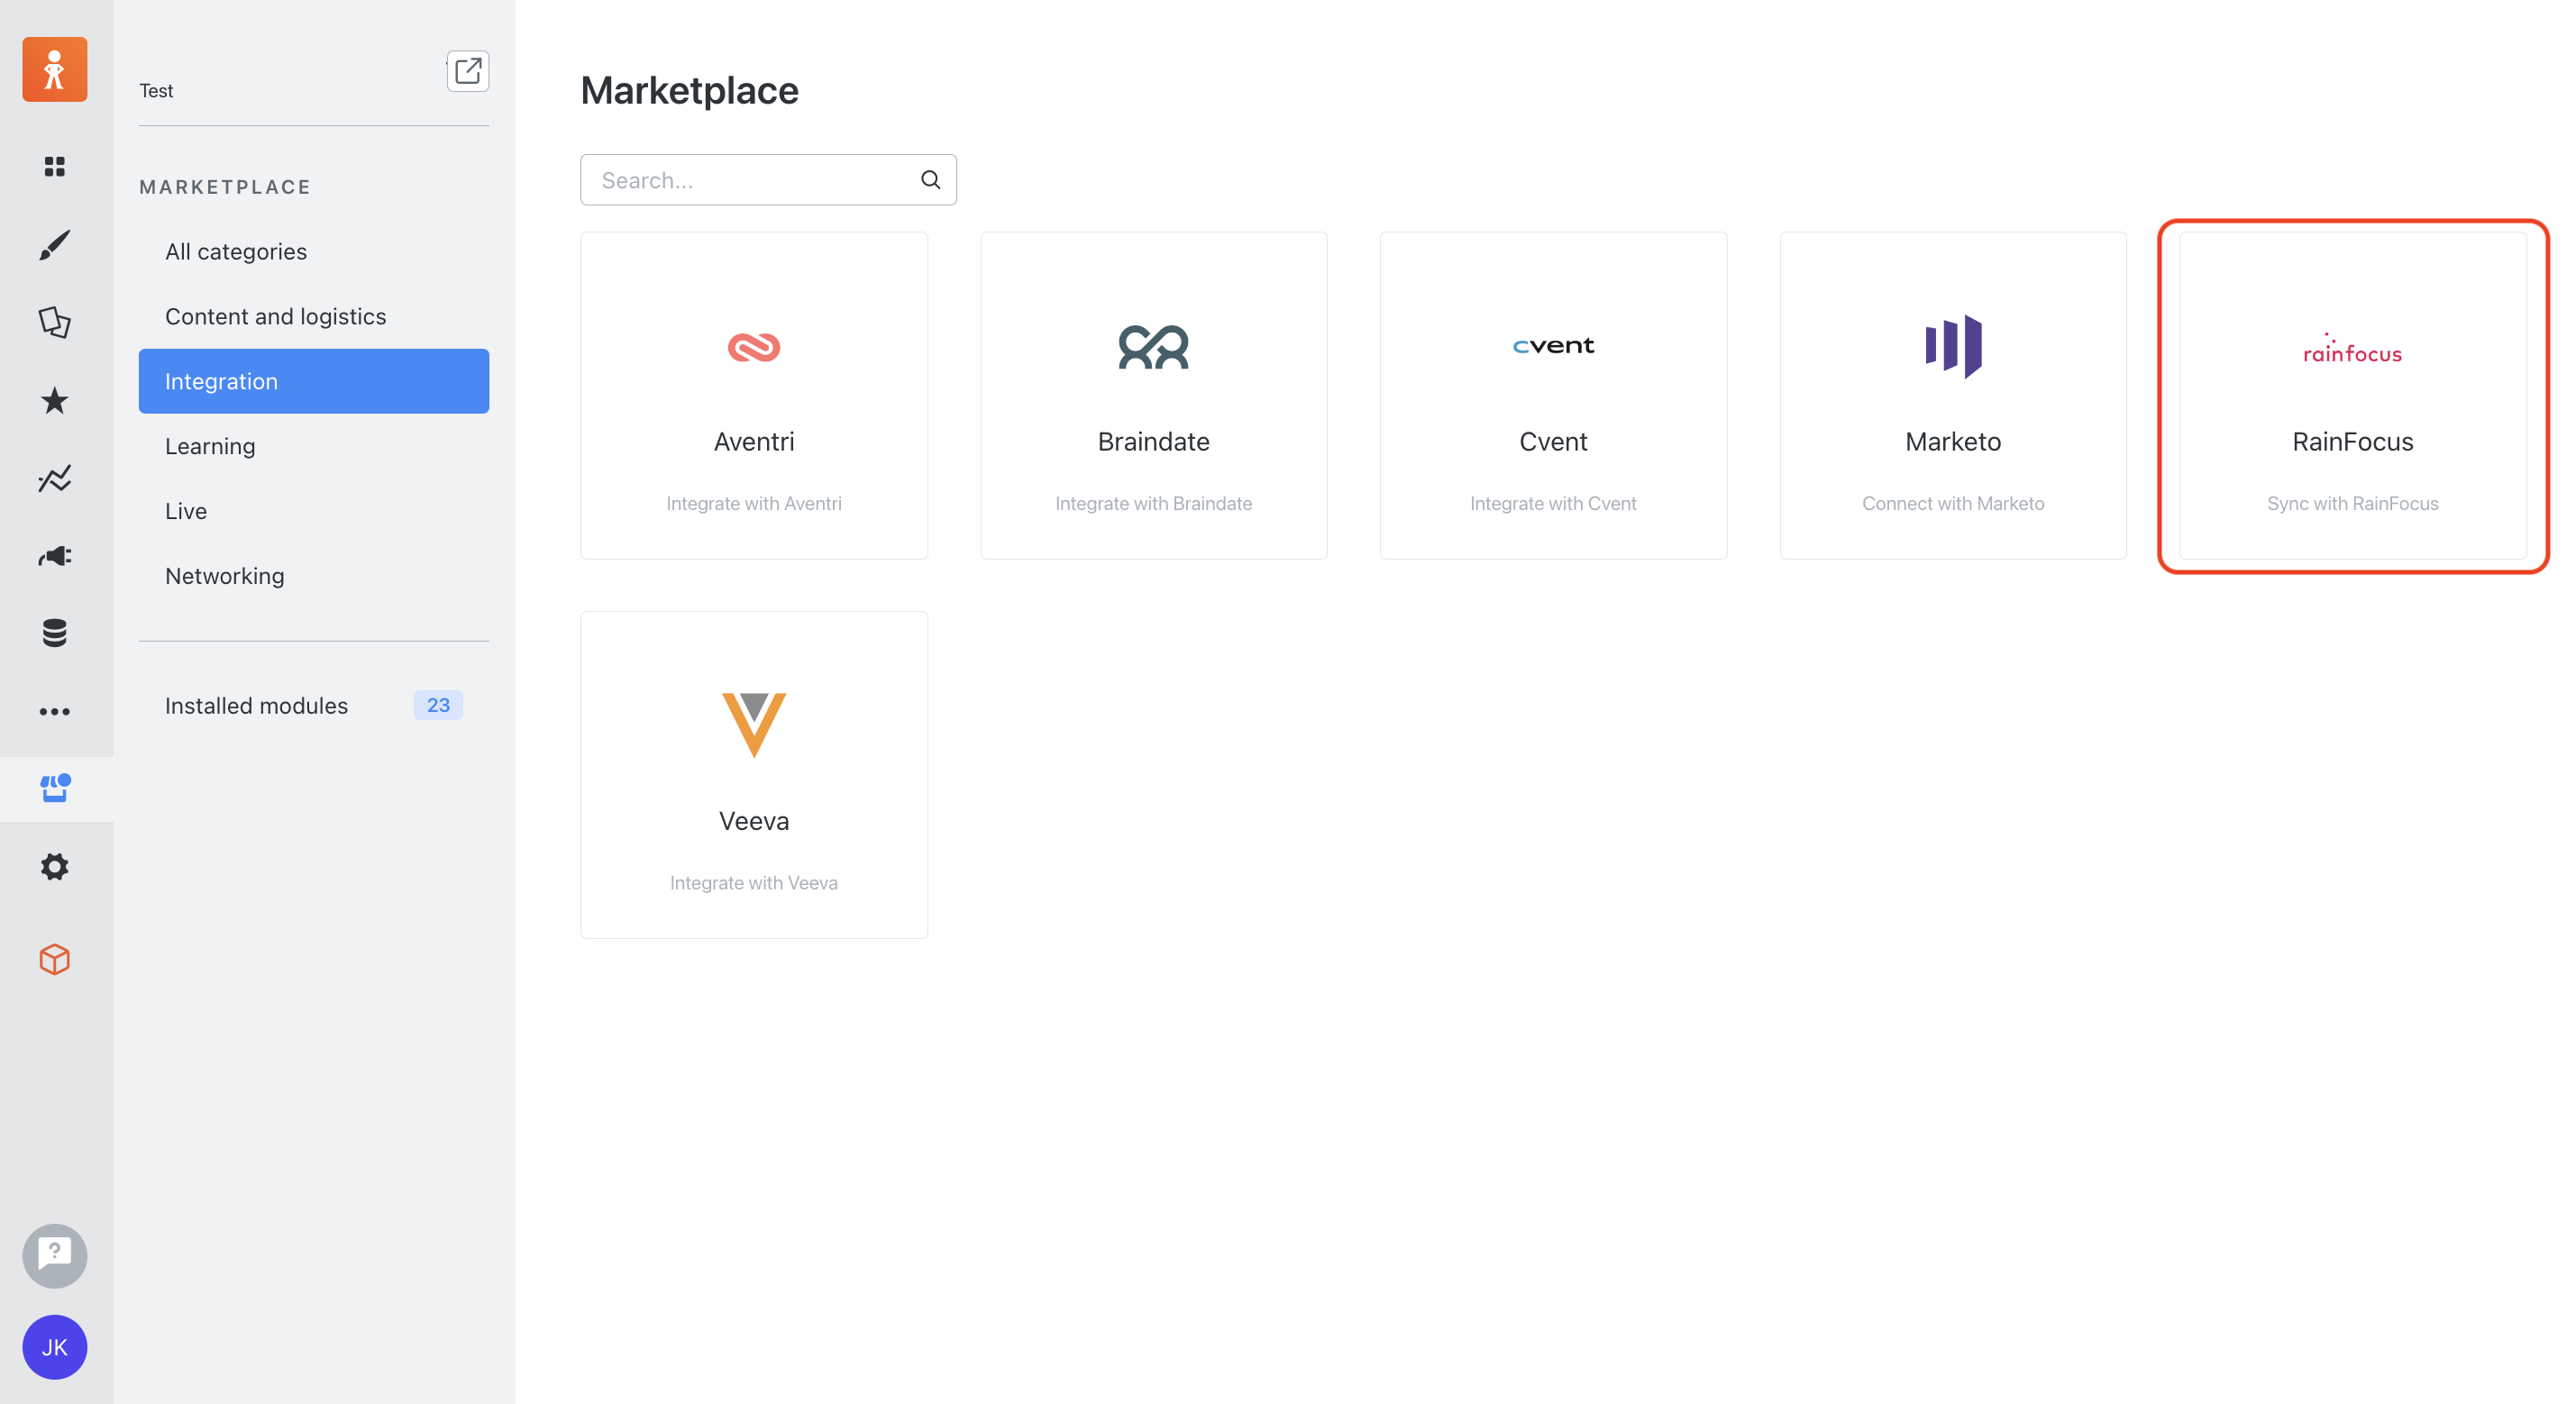Open the RainFocus module title

tap(2352, 442)
